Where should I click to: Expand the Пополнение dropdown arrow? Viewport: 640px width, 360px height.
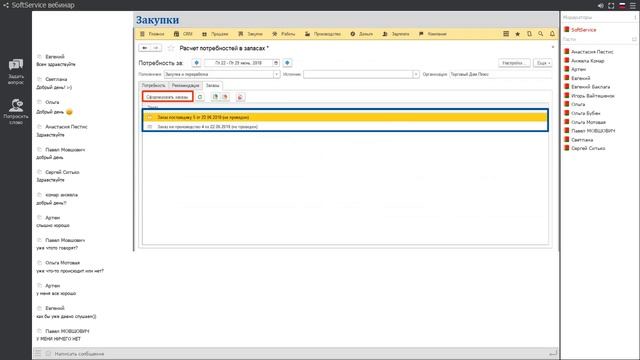(x=276, y=74)
